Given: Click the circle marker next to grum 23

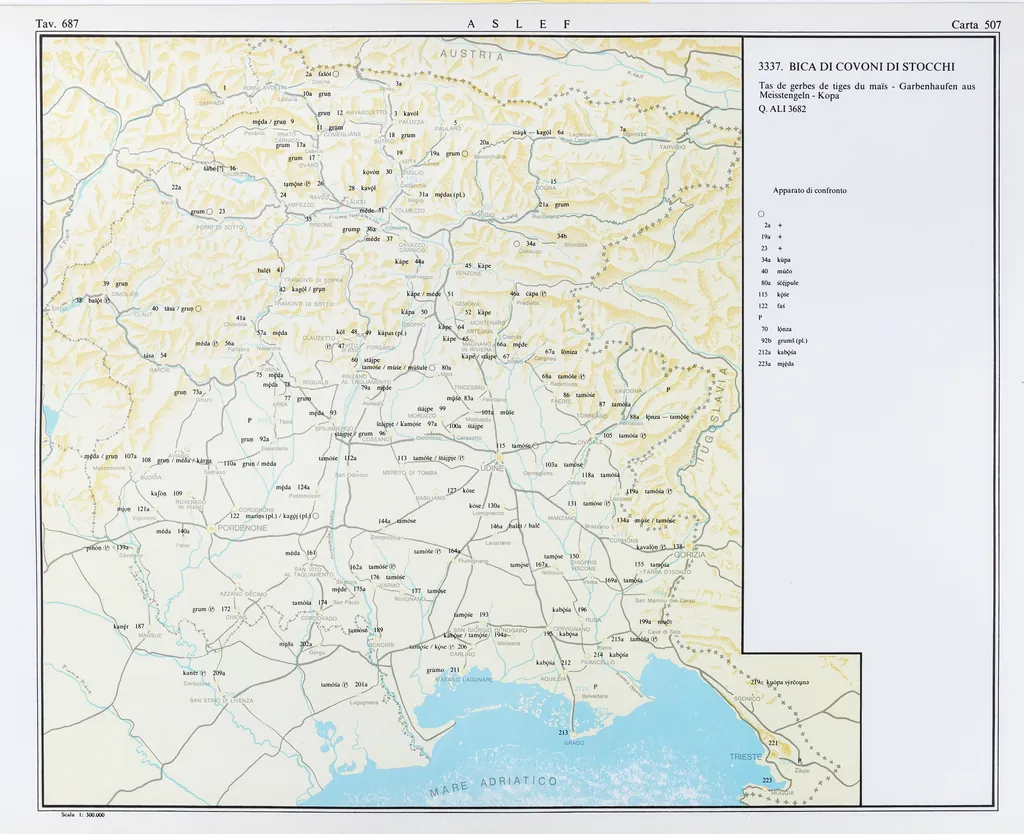Looking at the screenshot, I should click(x=211, y=211).
